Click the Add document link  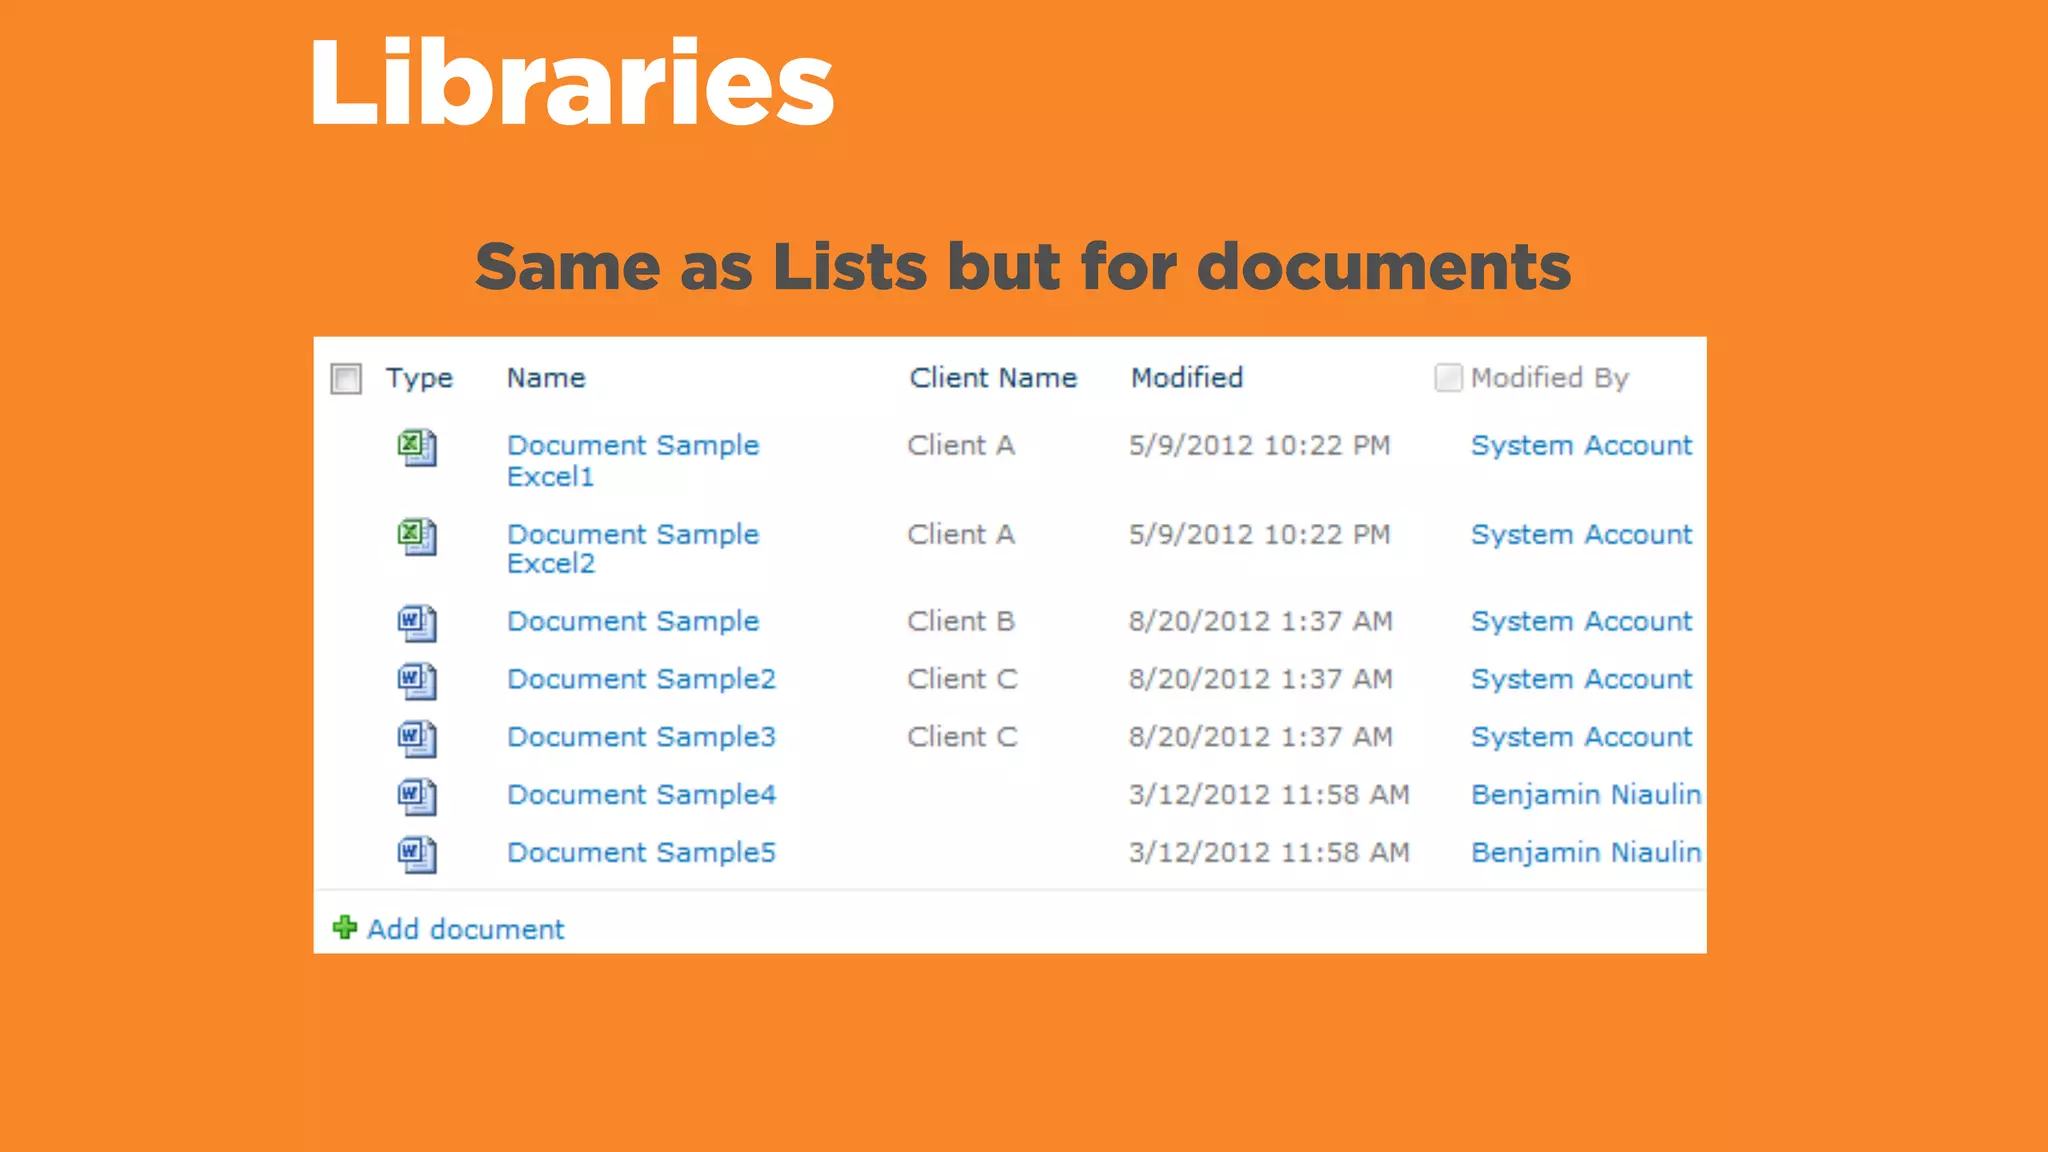pyautogui.click(x=466, y=930)
